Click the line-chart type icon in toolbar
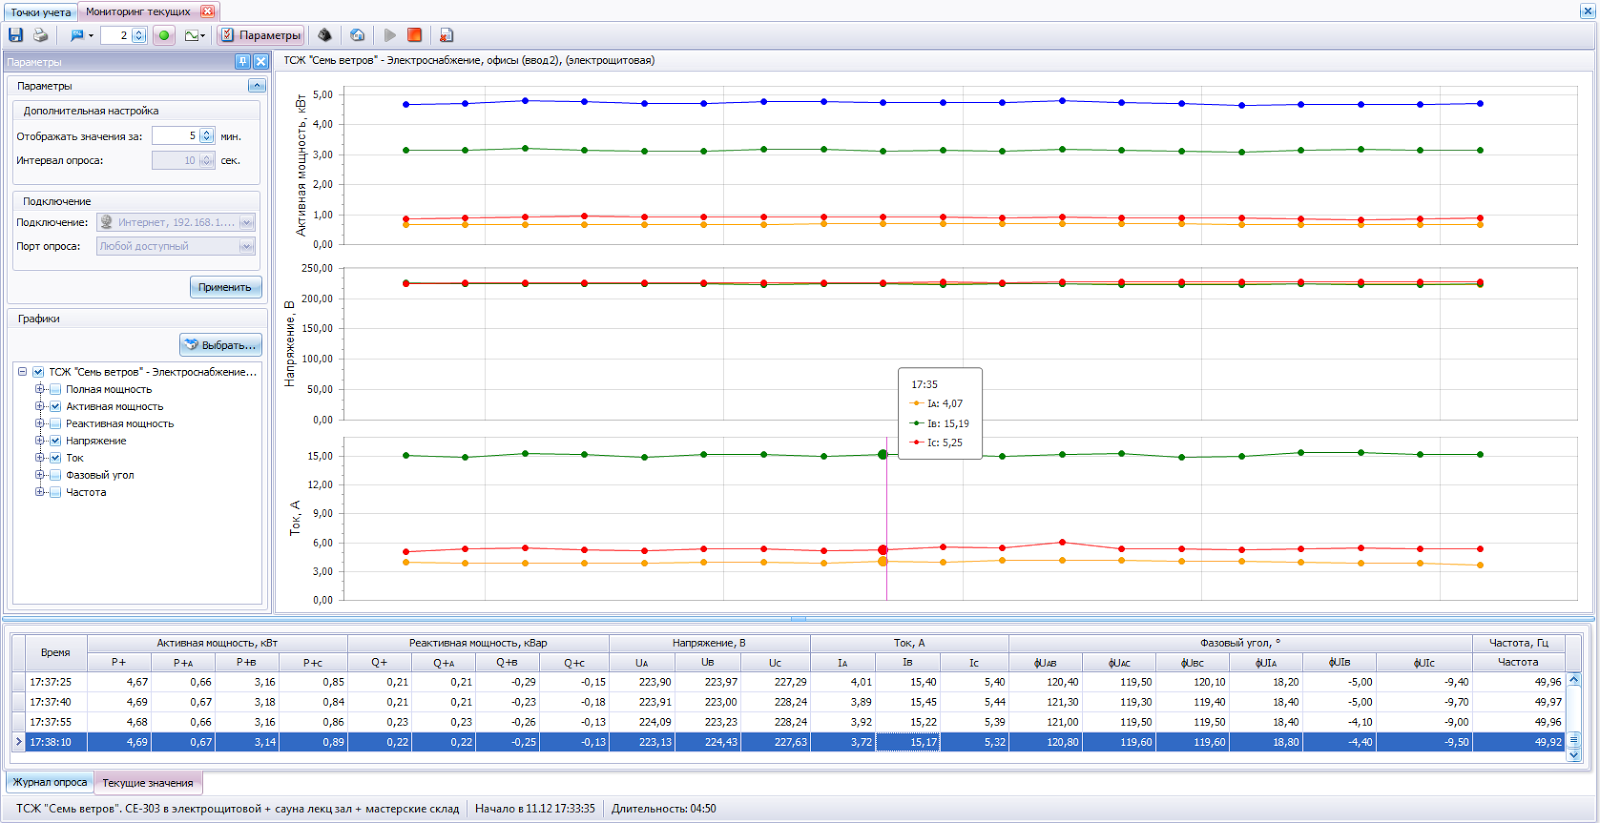 coord(191,35)
